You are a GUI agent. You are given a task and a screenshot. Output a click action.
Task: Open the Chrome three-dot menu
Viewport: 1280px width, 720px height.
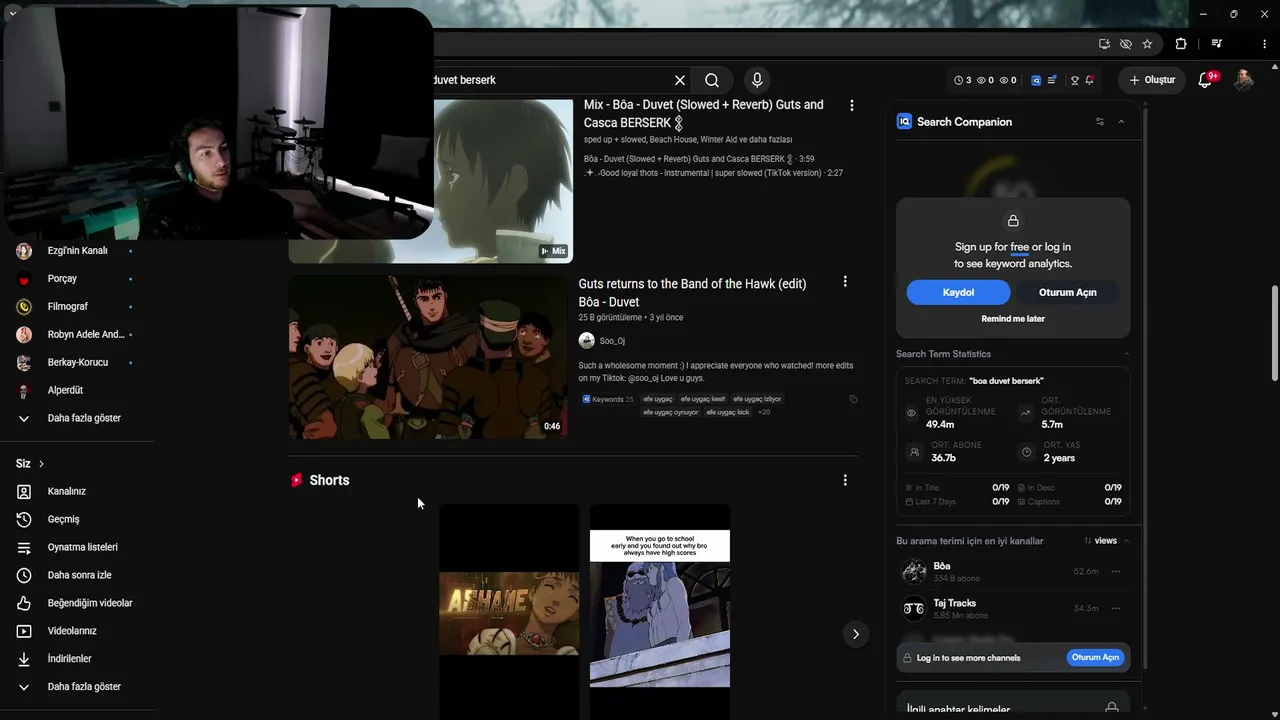(1265, 44)
